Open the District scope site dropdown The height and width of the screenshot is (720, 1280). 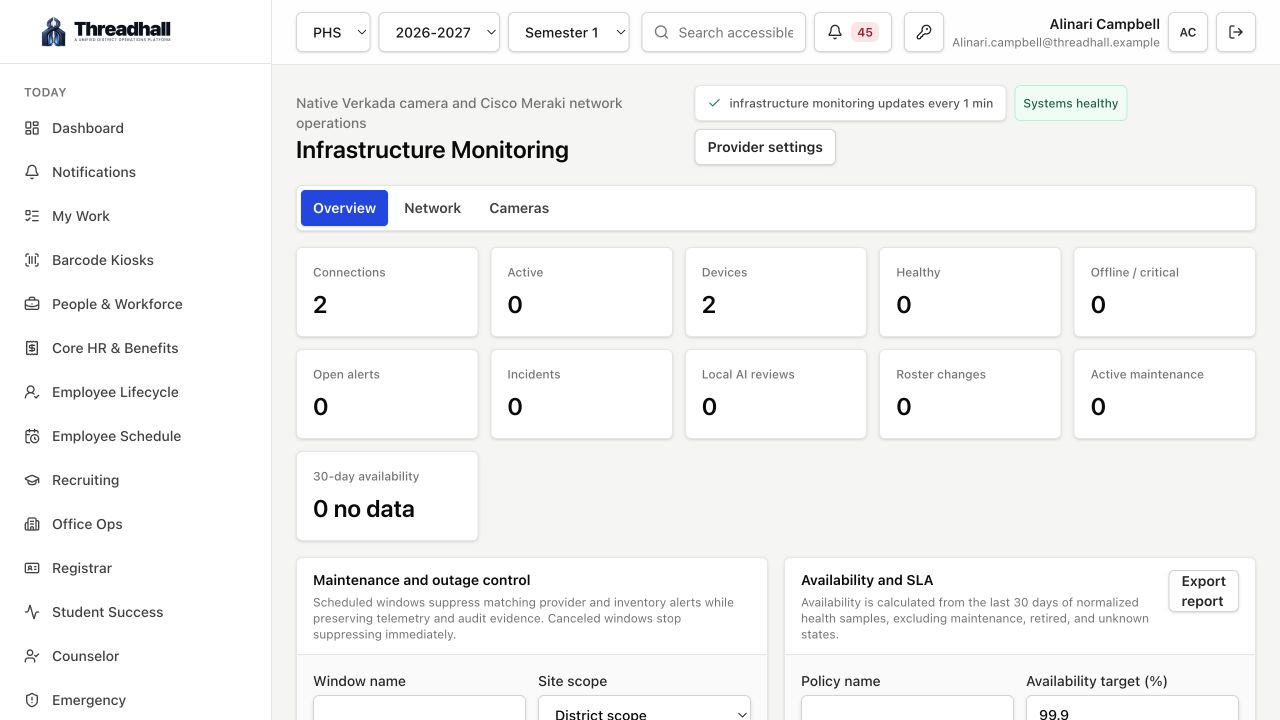[x=645, y=708]
